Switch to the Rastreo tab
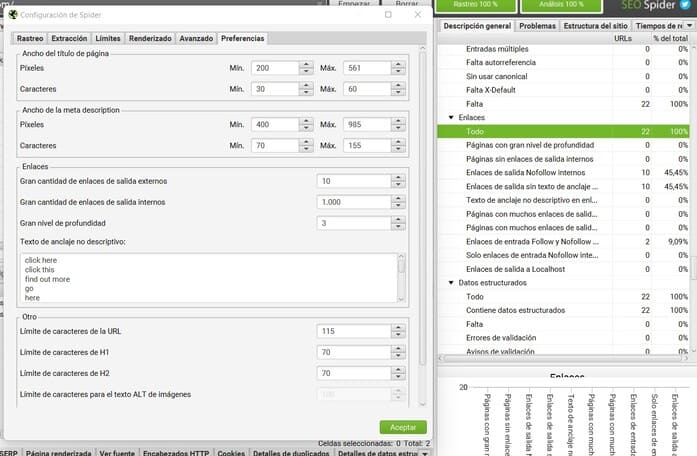 point(30,39)
